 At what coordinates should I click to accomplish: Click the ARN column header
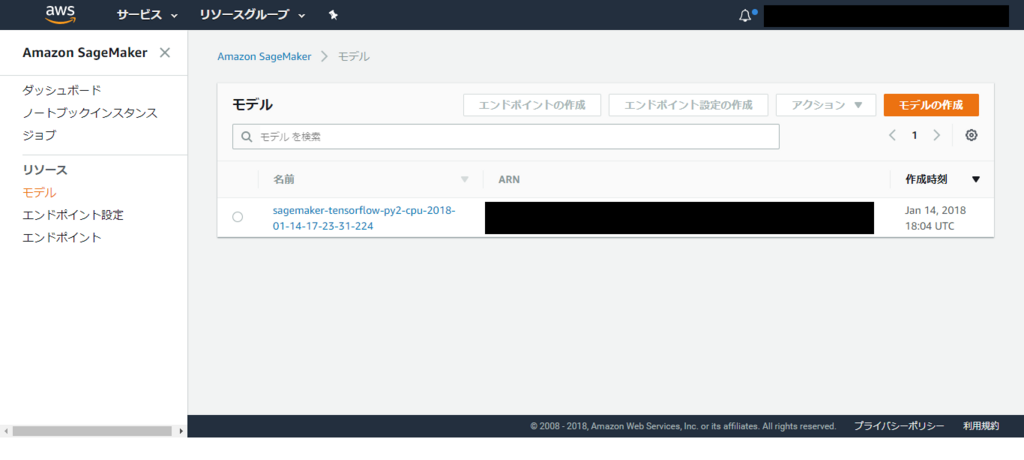click(509, 180)
